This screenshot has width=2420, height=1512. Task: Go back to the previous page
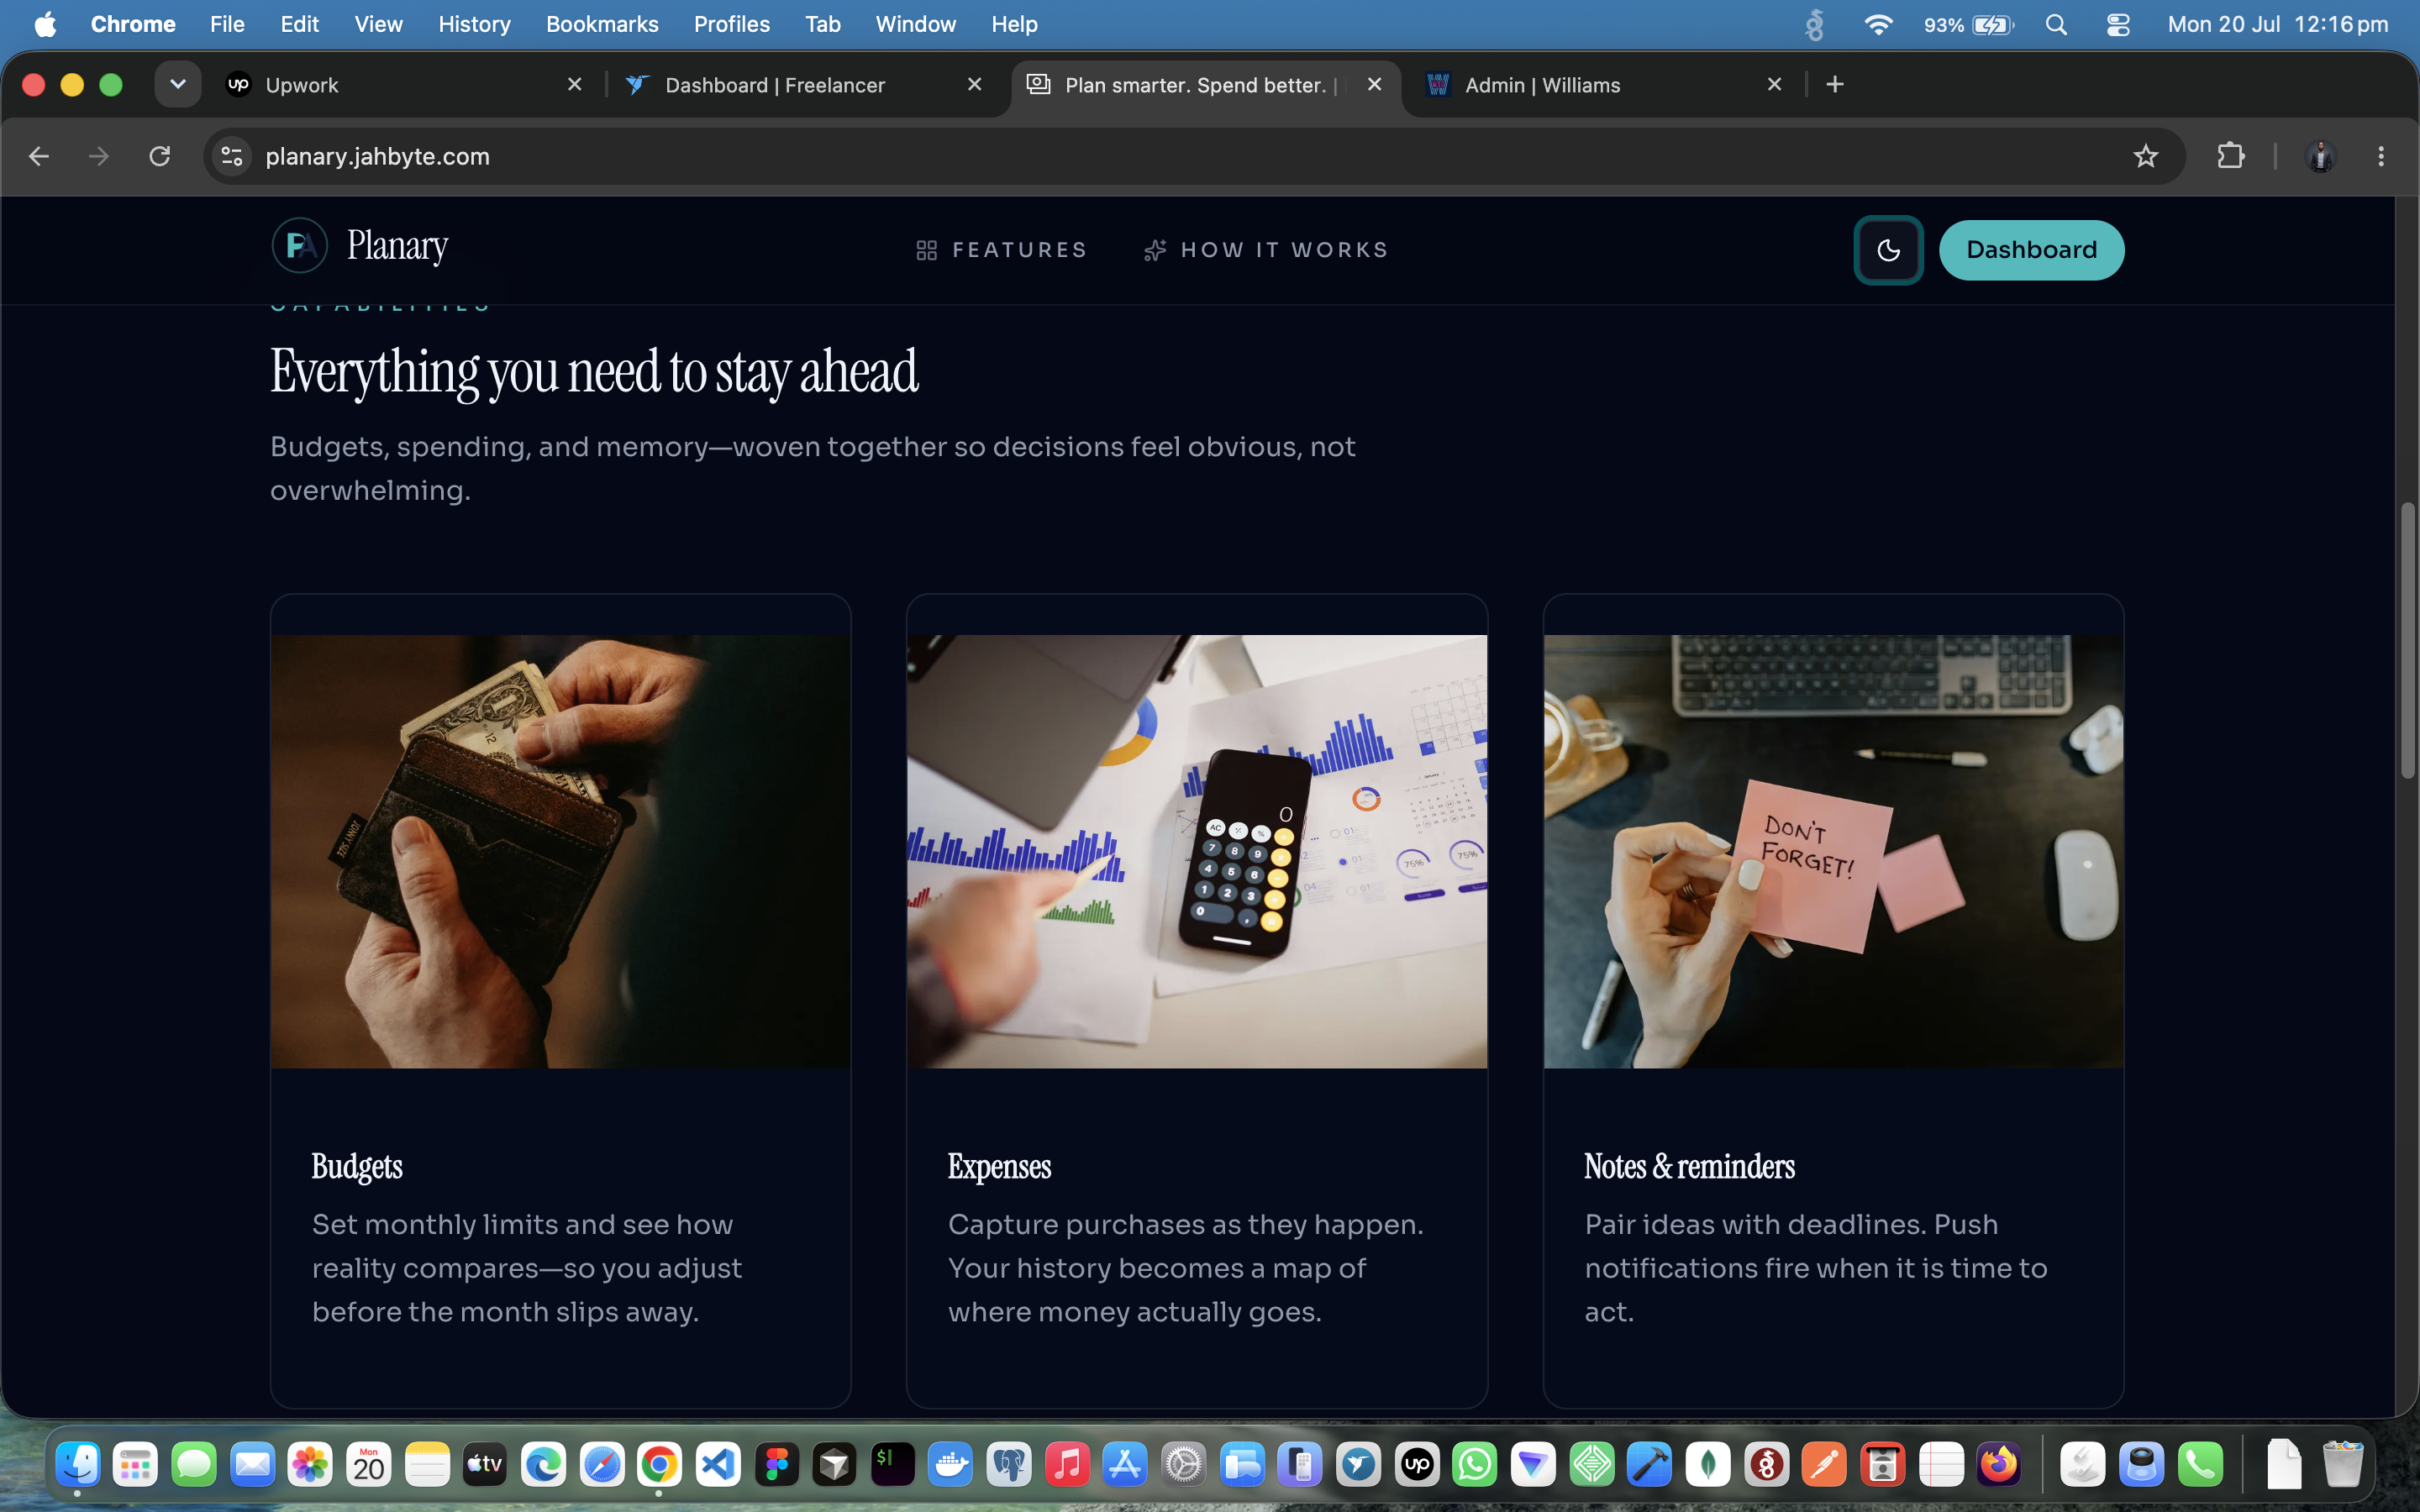click(x=39, y=157)
